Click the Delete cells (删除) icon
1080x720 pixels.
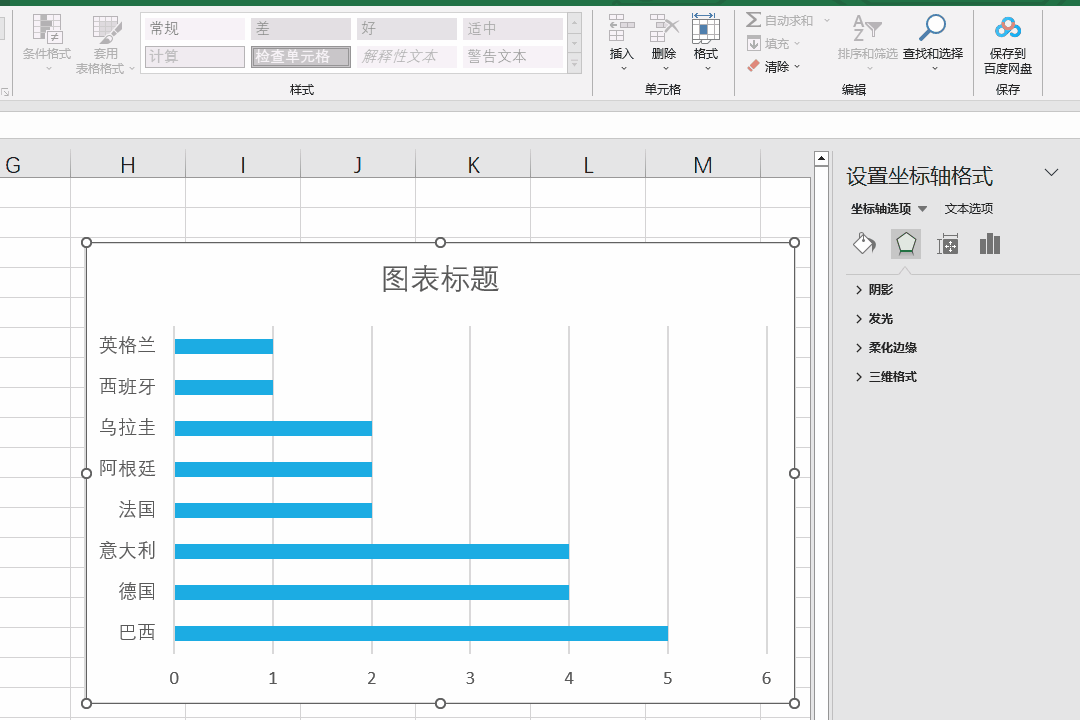[664, 29]
